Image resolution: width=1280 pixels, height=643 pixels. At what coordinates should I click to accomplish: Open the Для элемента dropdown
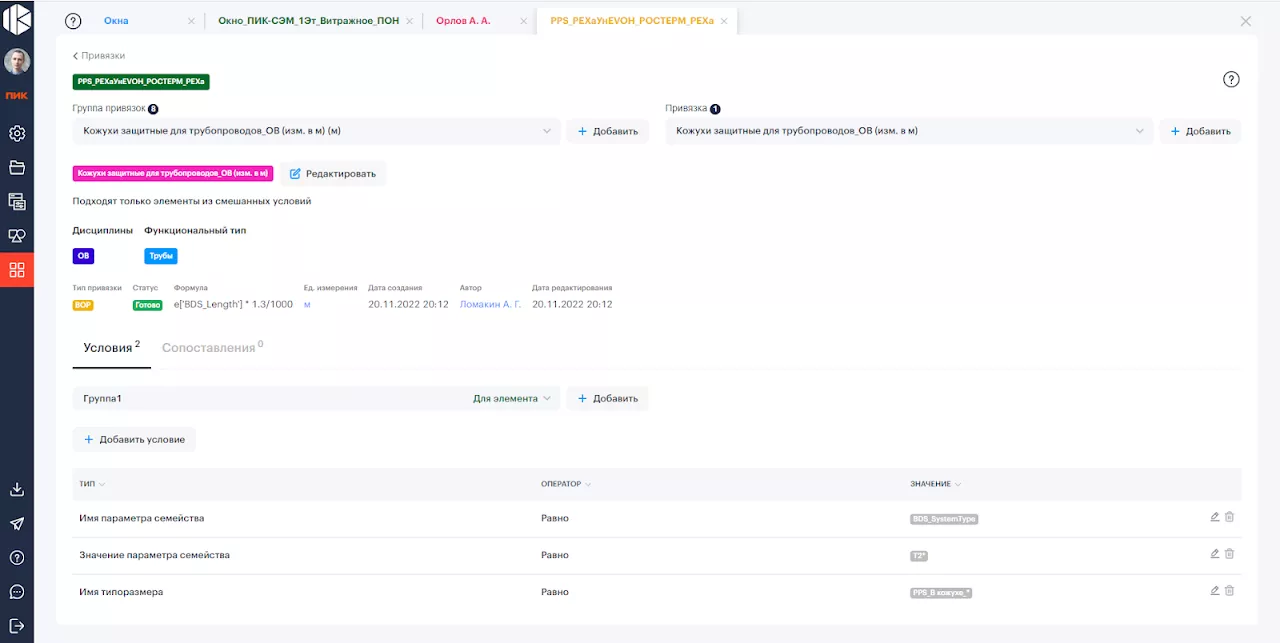(512, 398)
